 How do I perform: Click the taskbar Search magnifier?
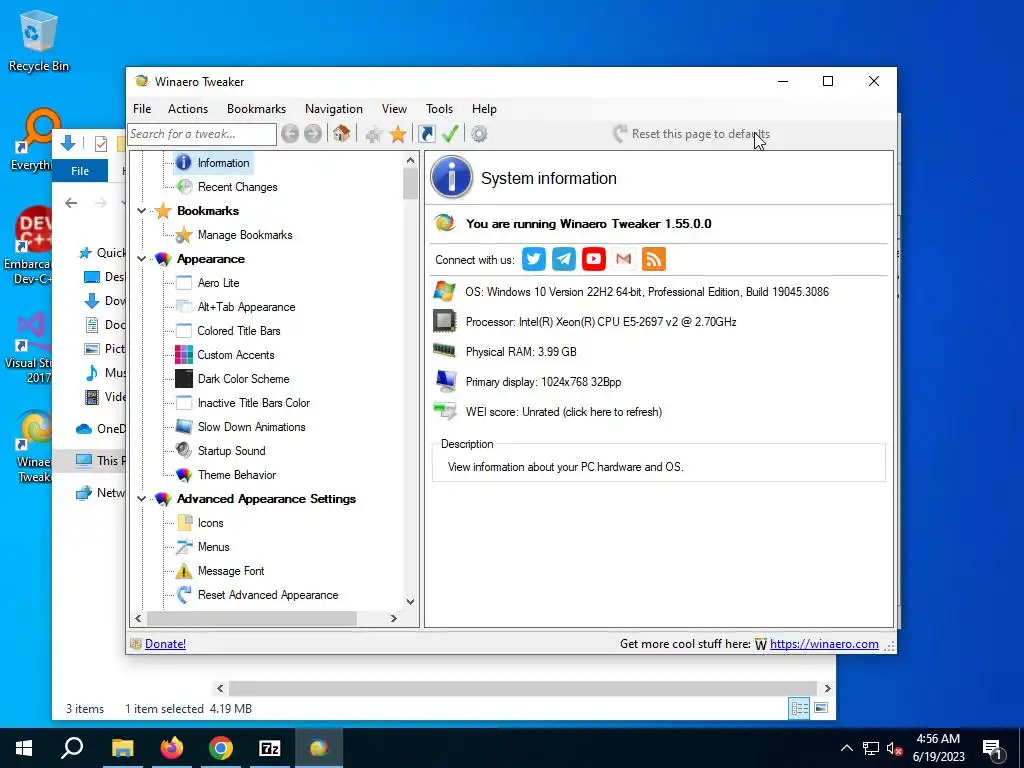coord(72,748)
